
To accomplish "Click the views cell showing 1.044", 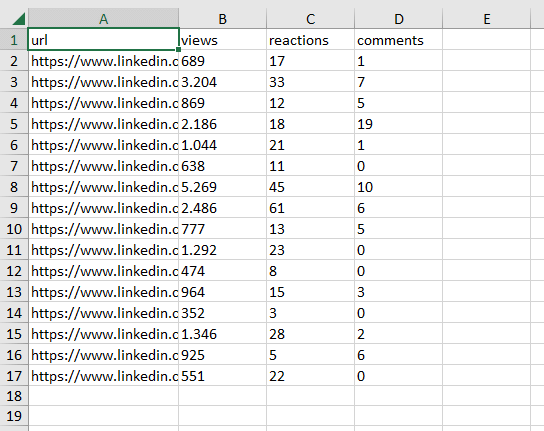I will [x=222, y=145].
